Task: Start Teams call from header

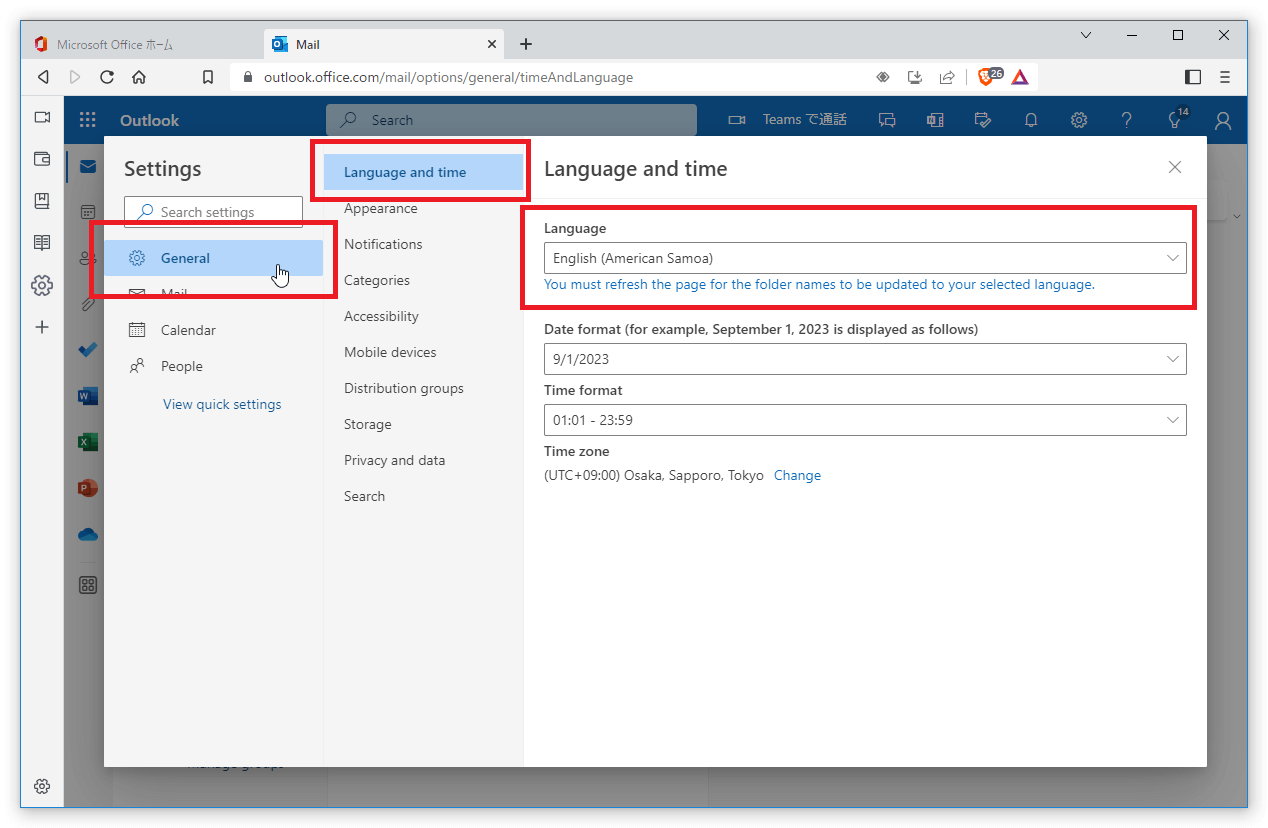Action: [788, 120]
